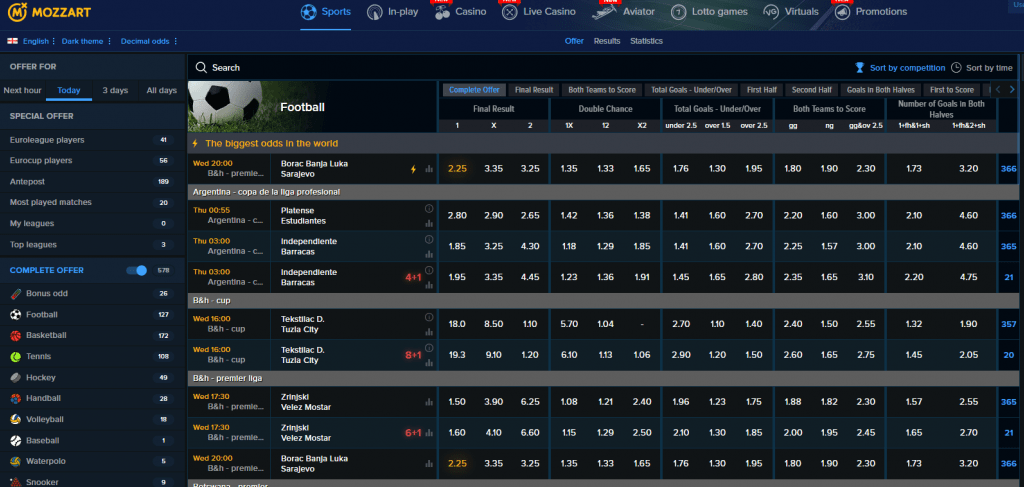Open info icon for Tekstilac D. 8+1 row

coord(429,348)
